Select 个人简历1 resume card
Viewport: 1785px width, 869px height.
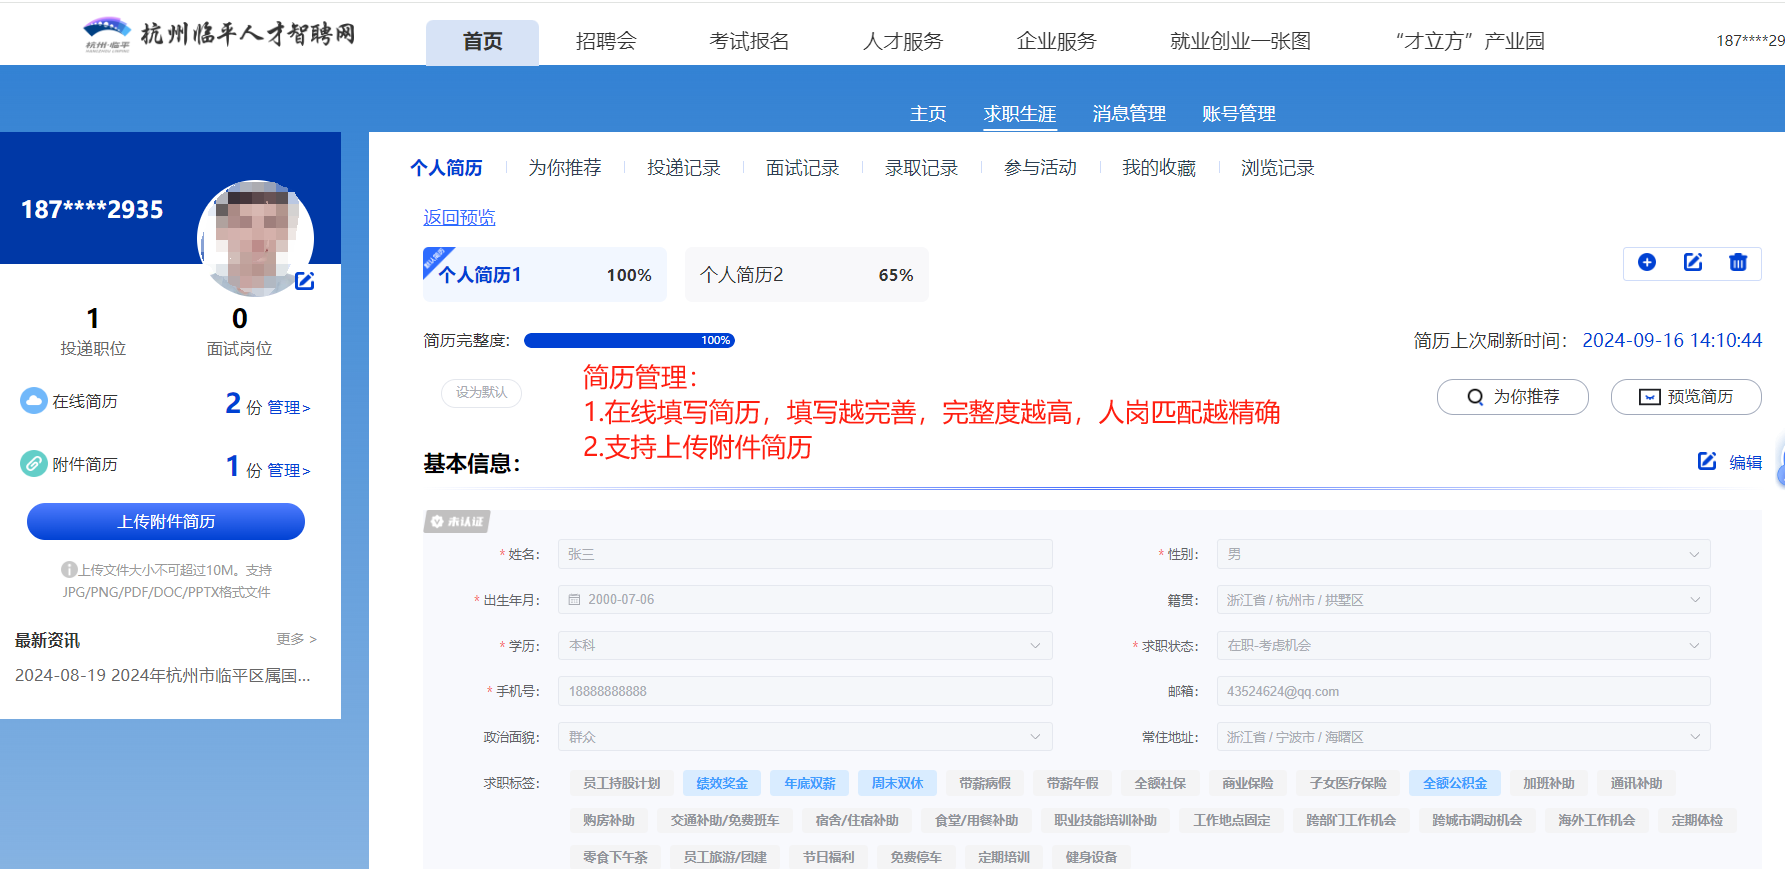[x=545, y=275]
